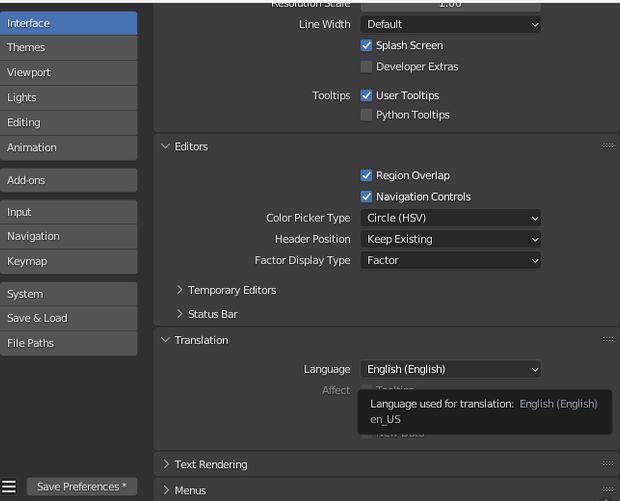Open the hamburger preferences menu
The width and height of the screenshot is (620, 501).
[9, 487]
